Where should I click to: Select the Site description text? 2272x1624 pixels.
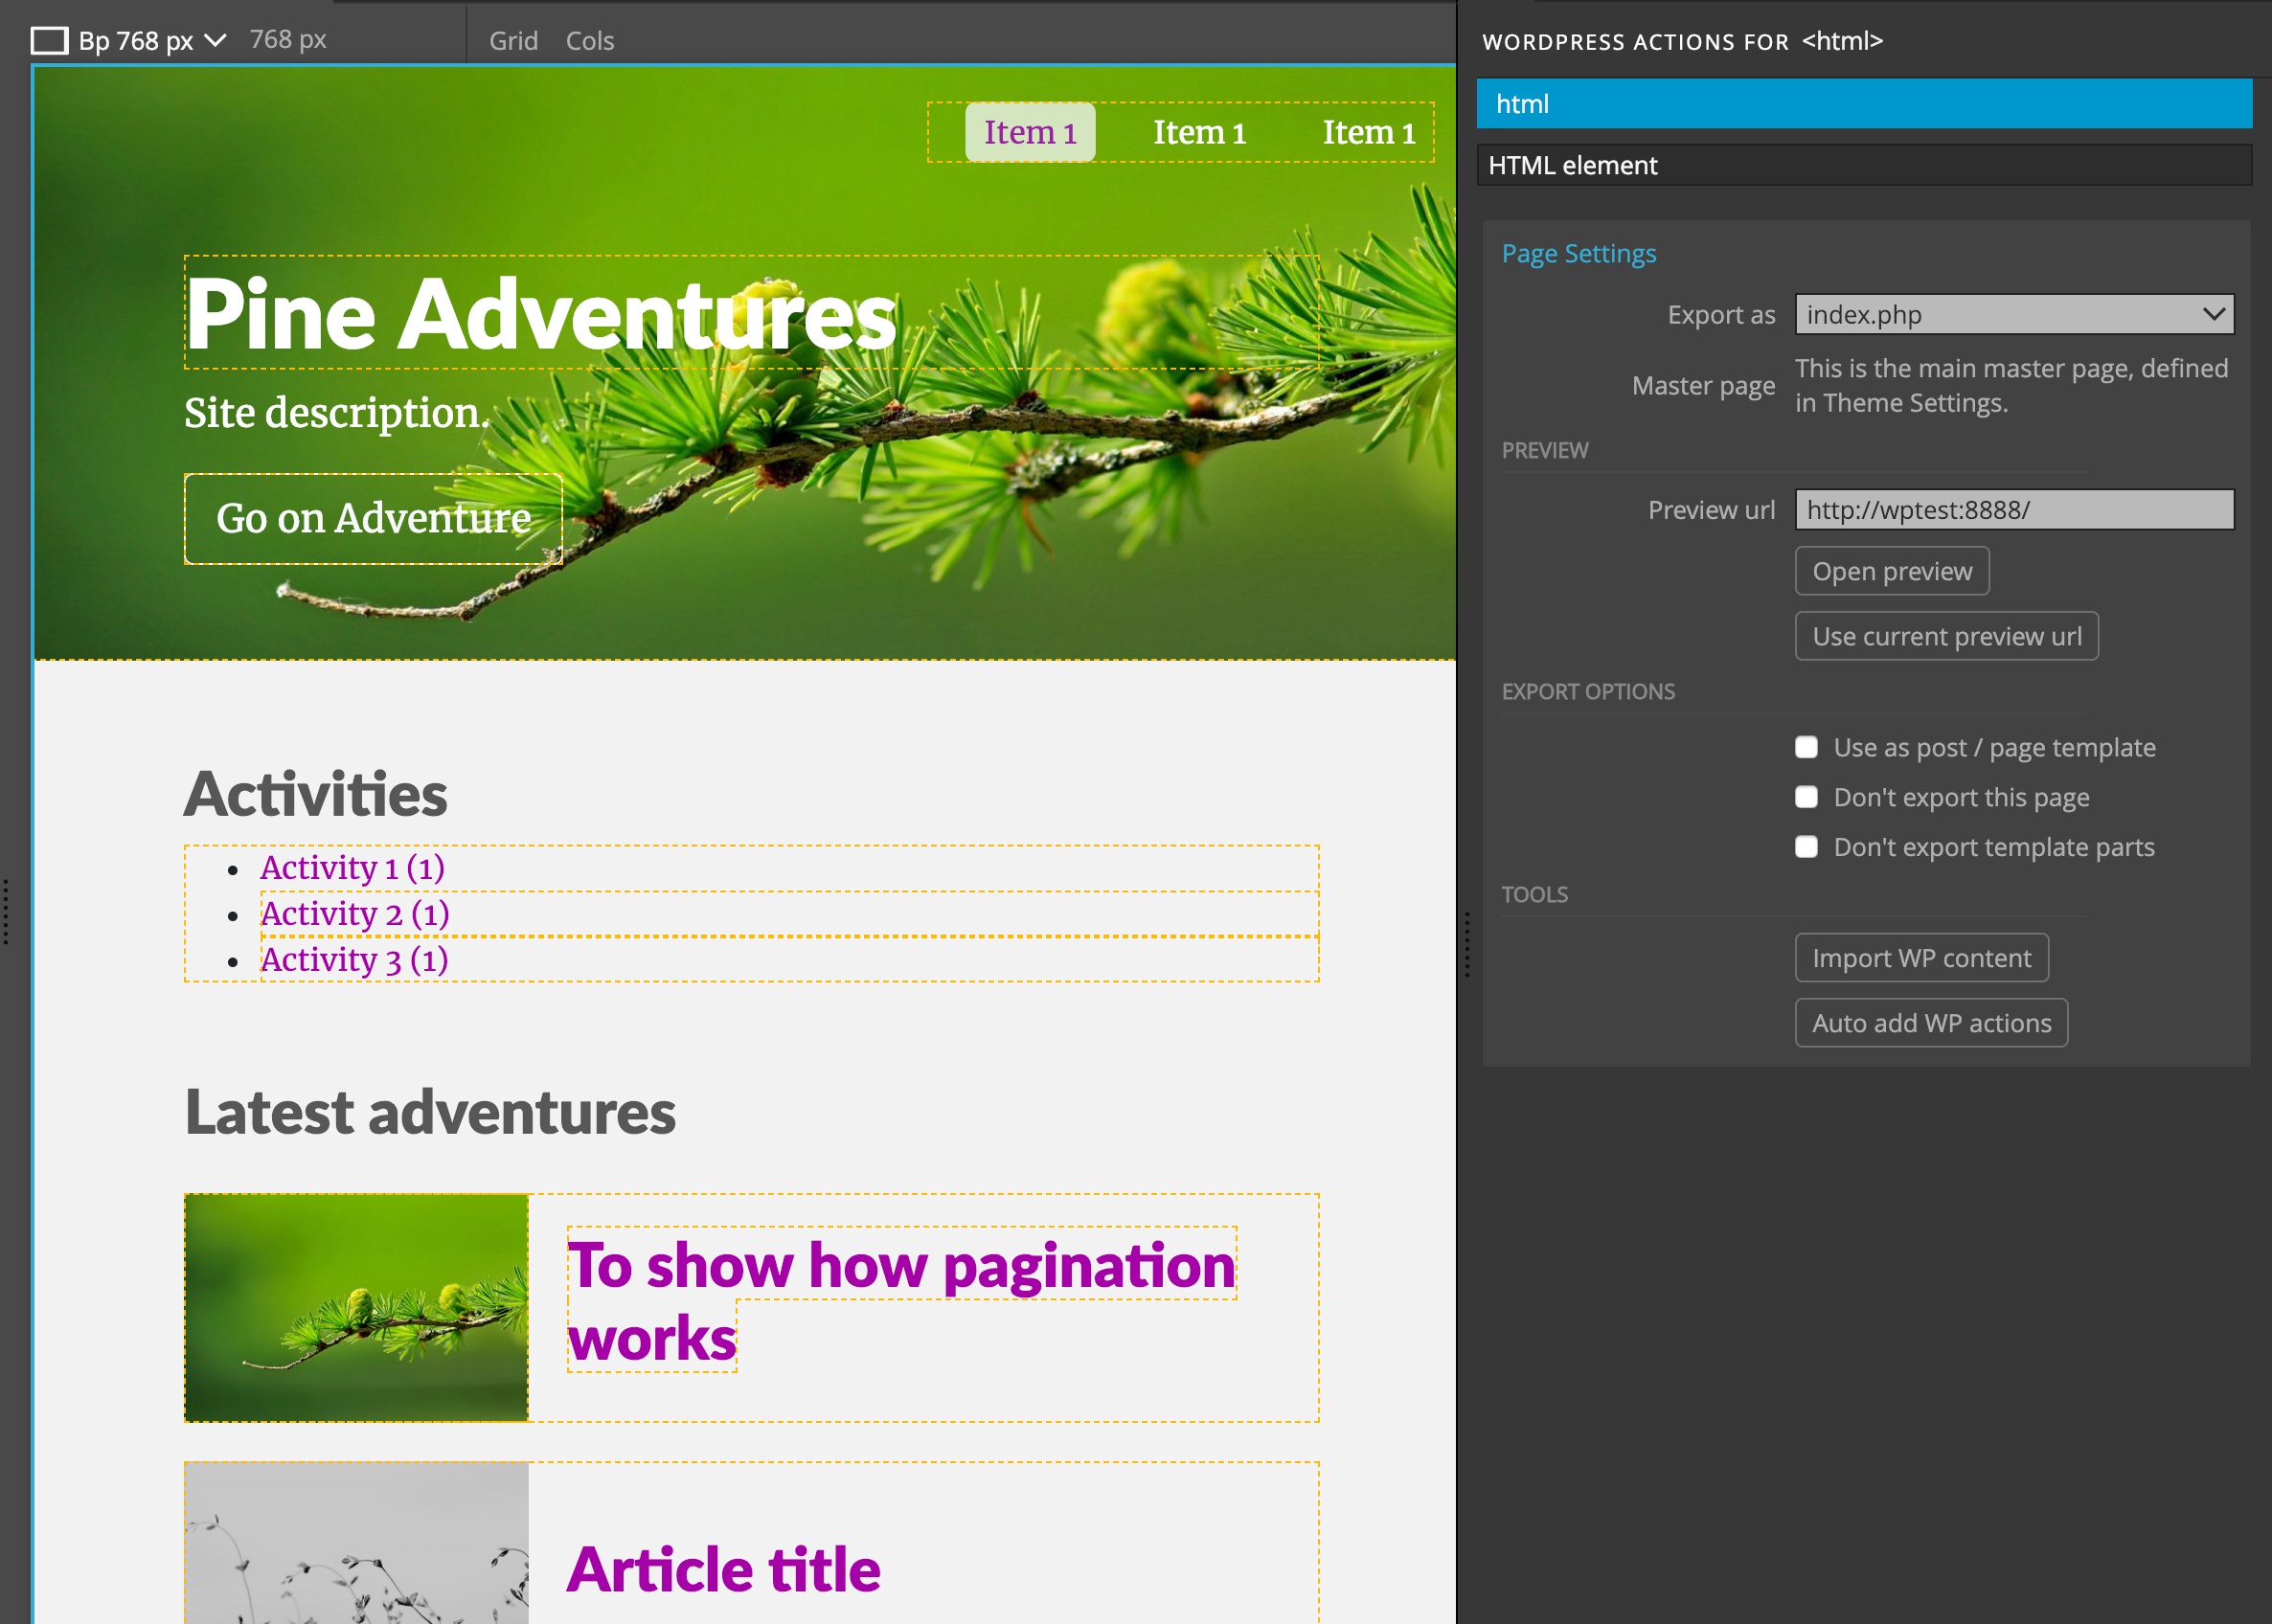point(337,412)
